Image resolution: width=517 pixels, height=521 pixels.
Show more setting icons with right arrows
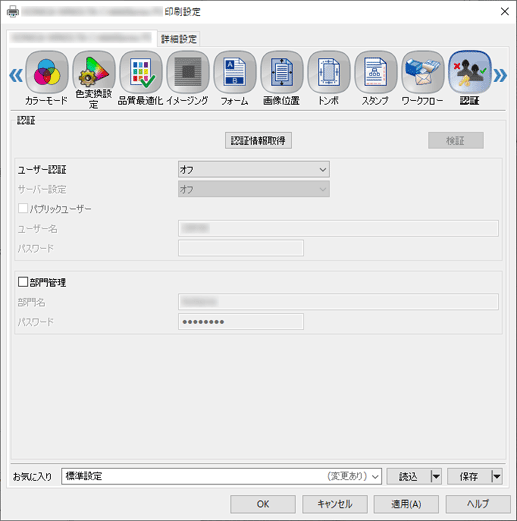coord(500,75)
